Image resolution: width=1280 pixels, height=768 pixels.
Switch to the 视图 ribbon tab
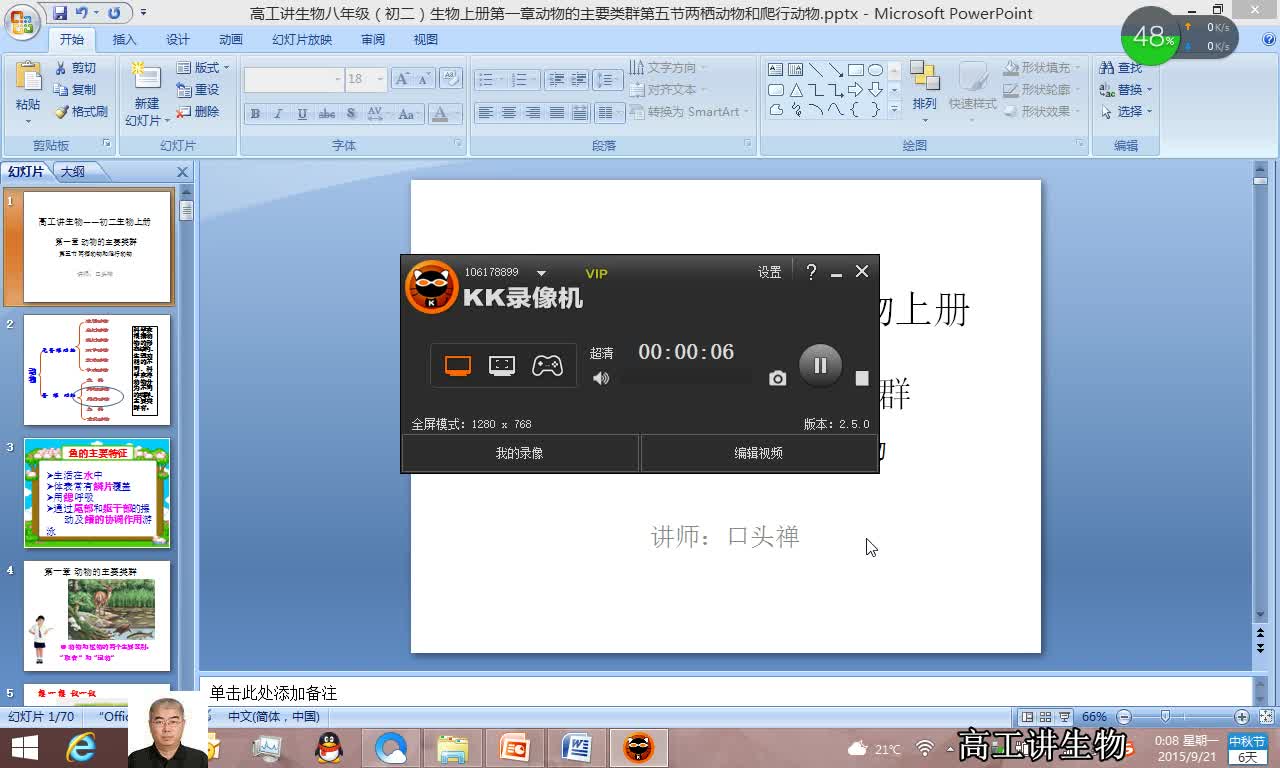point(426,40)
